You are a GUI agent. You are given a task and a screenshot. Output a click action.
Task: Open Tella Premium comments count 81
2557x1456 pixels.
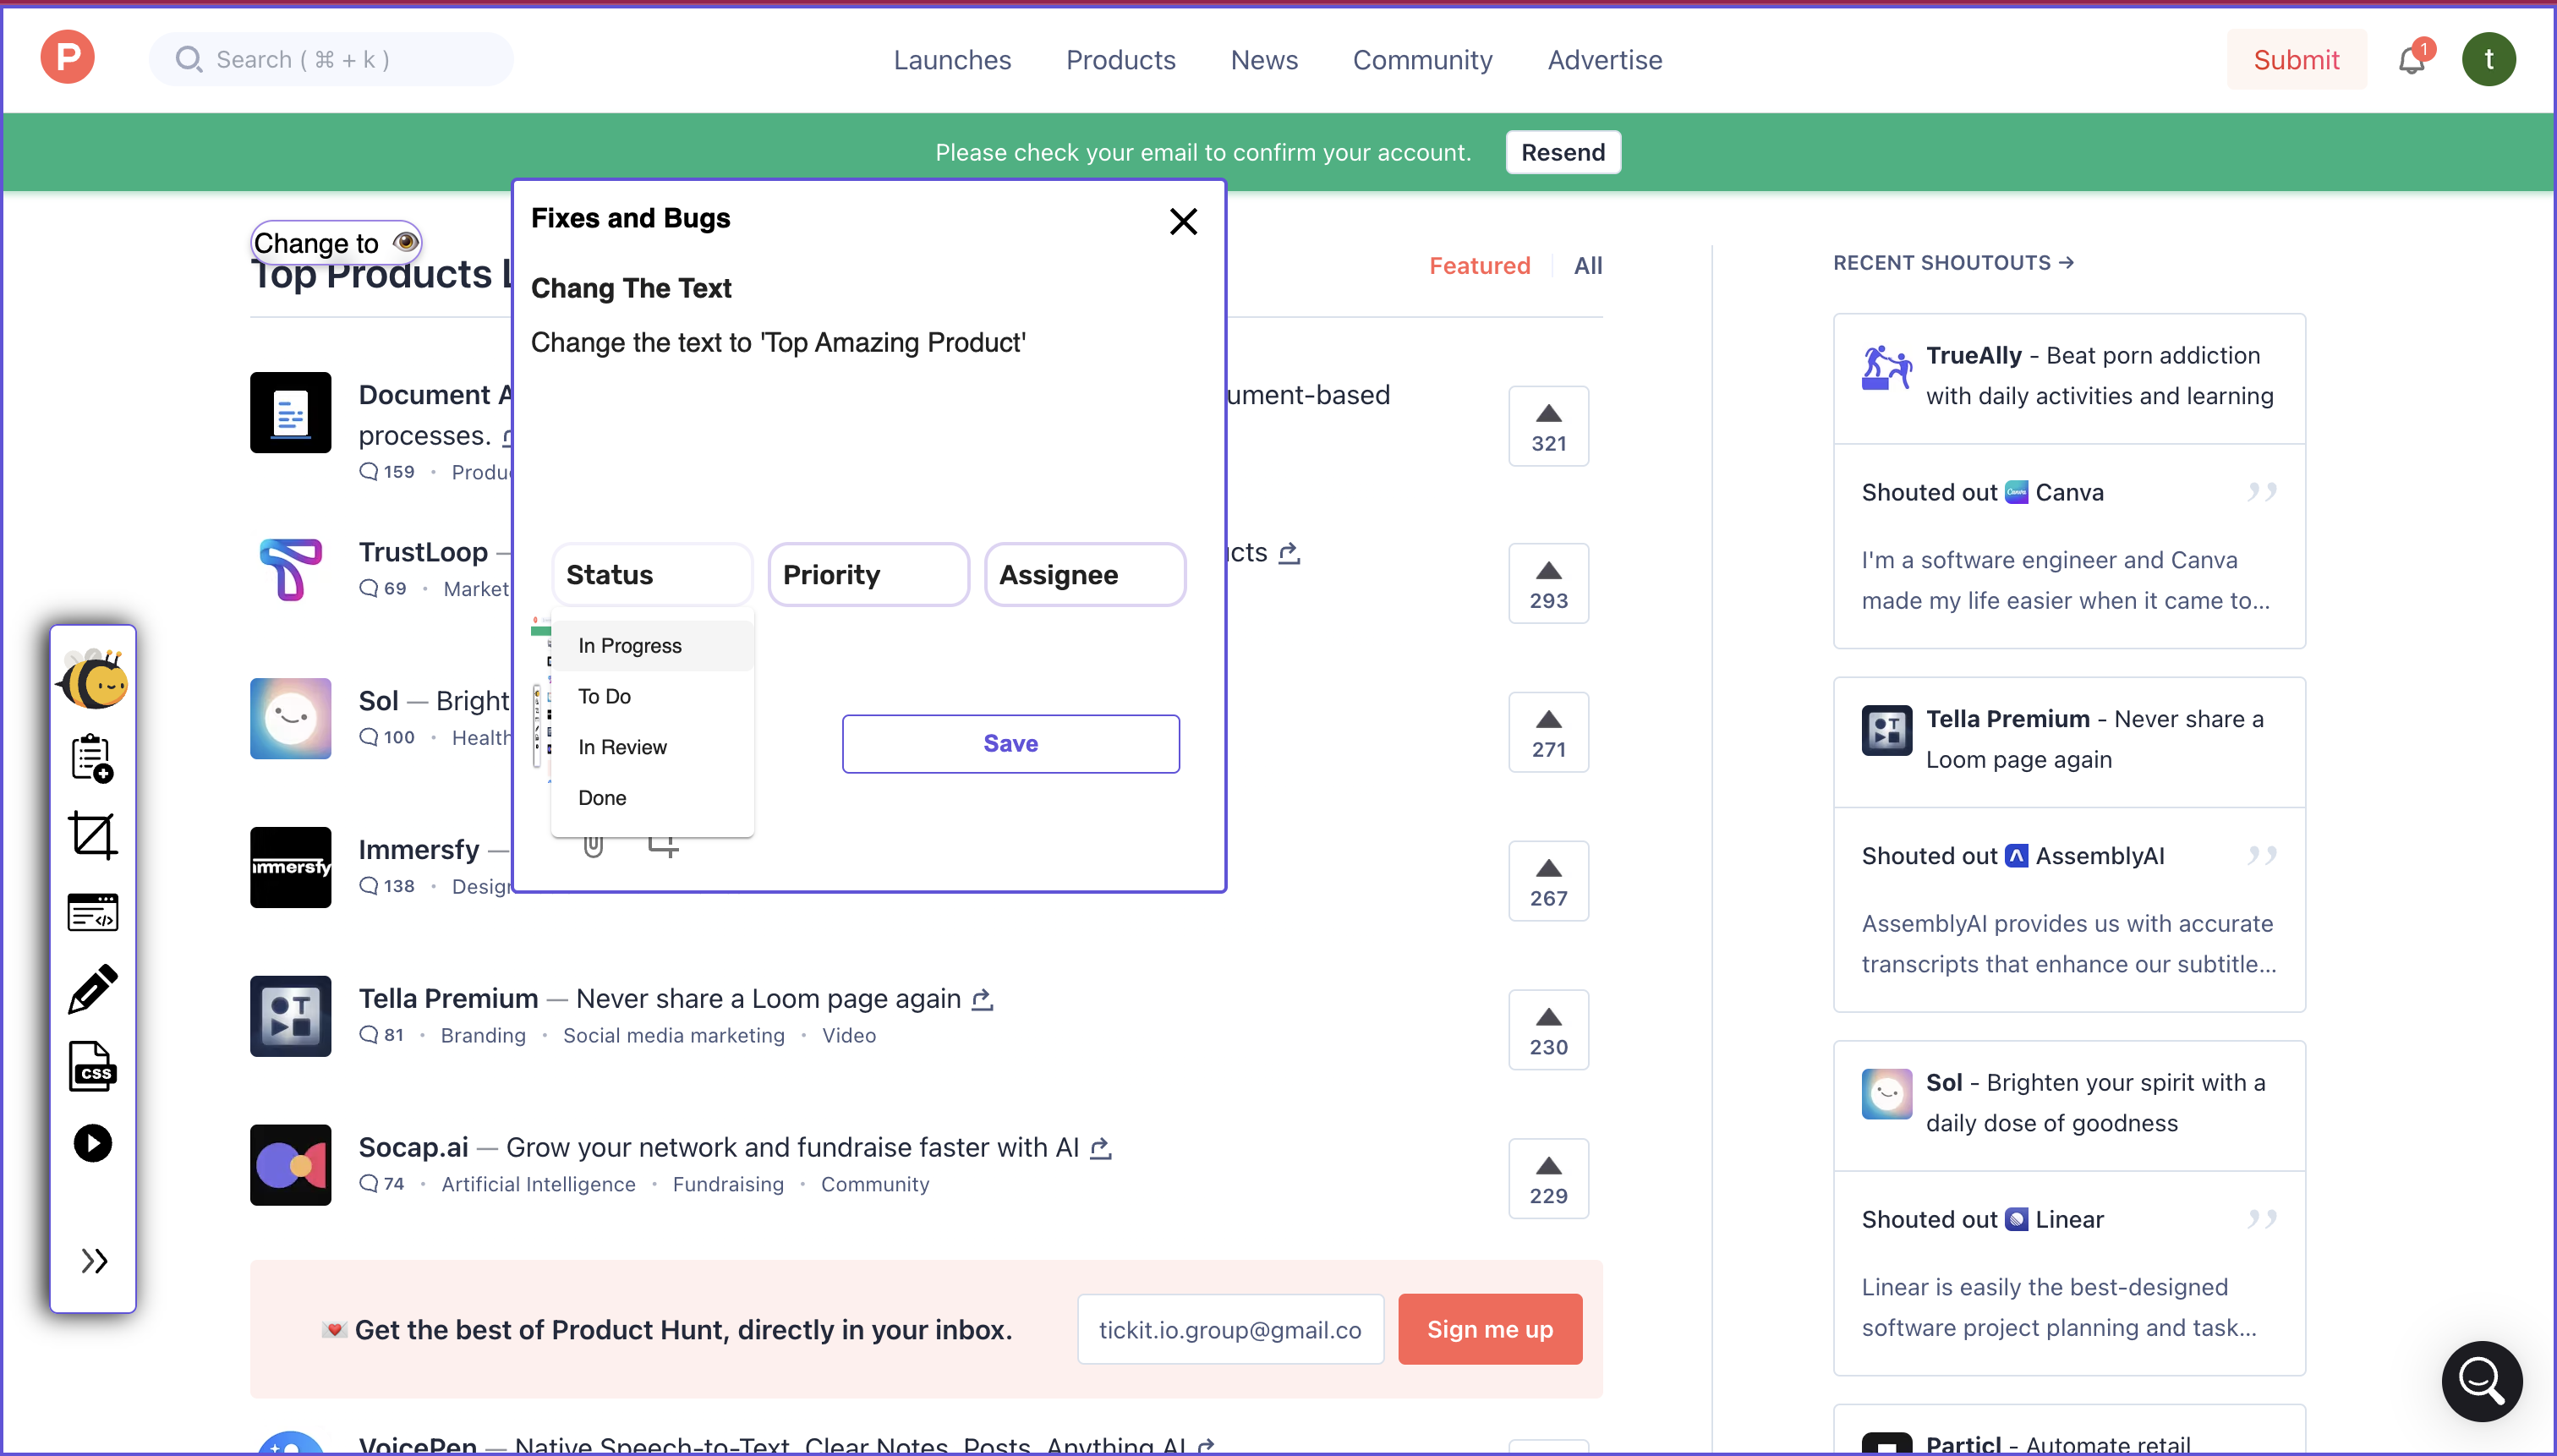point(381,1036)
